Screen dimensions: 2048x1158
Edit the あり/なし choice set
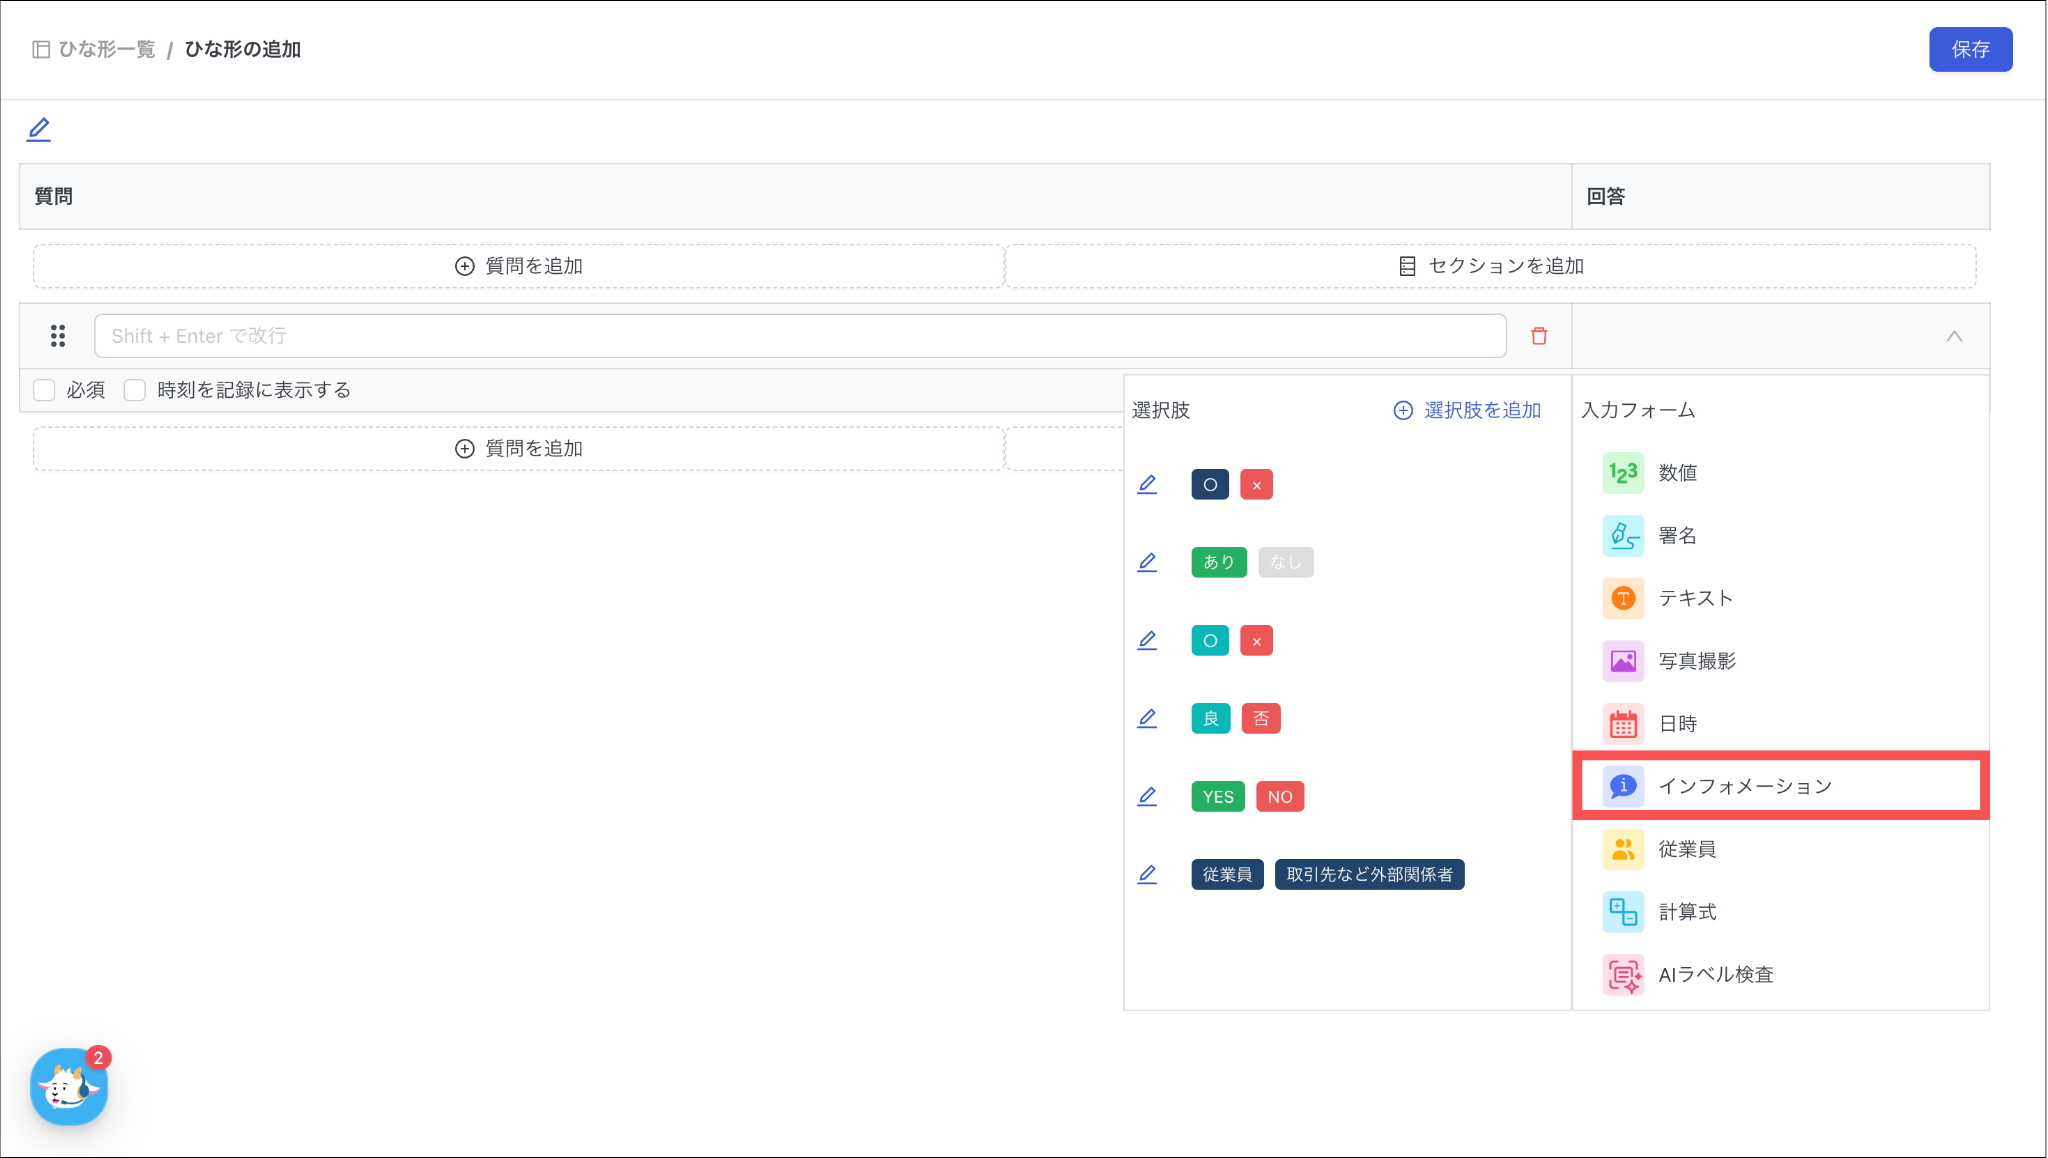1147,563
